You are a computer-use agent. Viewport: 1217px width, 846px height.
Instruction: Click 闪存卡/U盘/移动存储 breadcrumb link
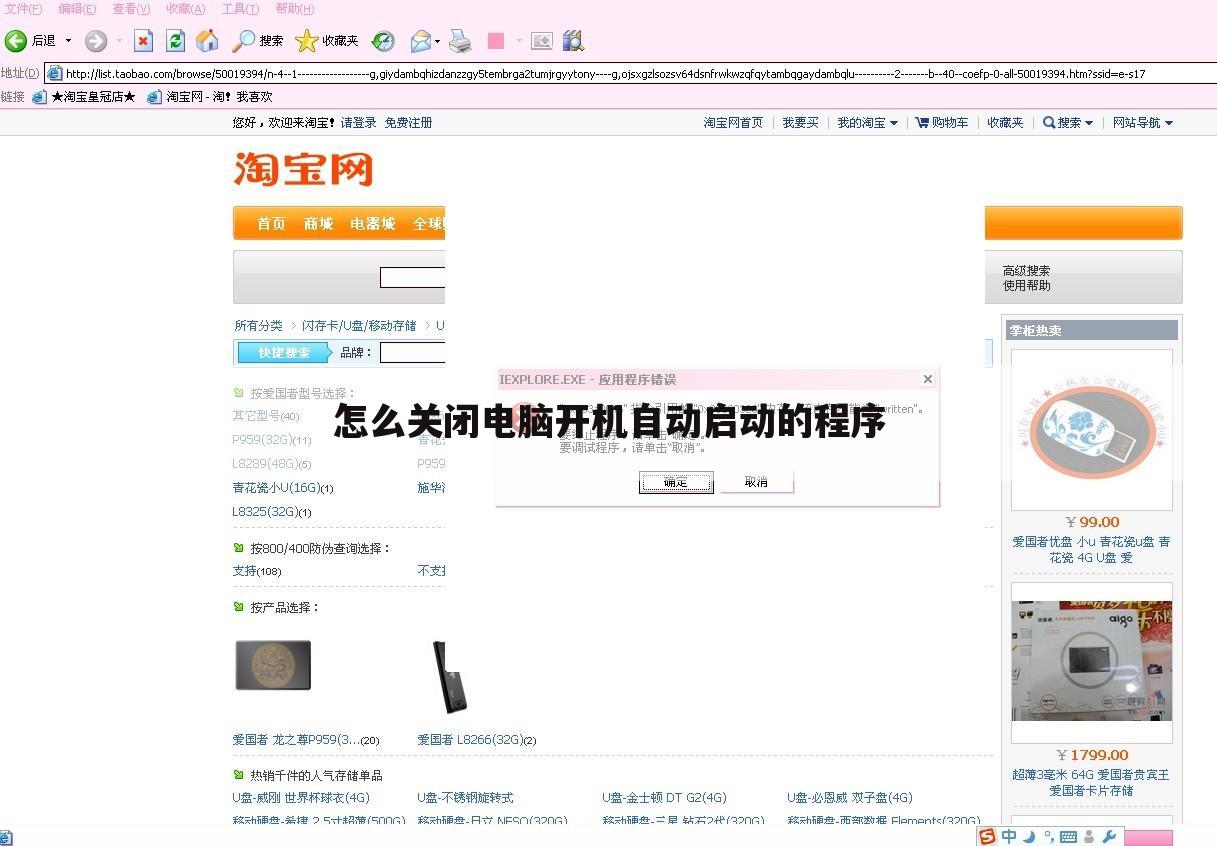click(x=359, y=325)
